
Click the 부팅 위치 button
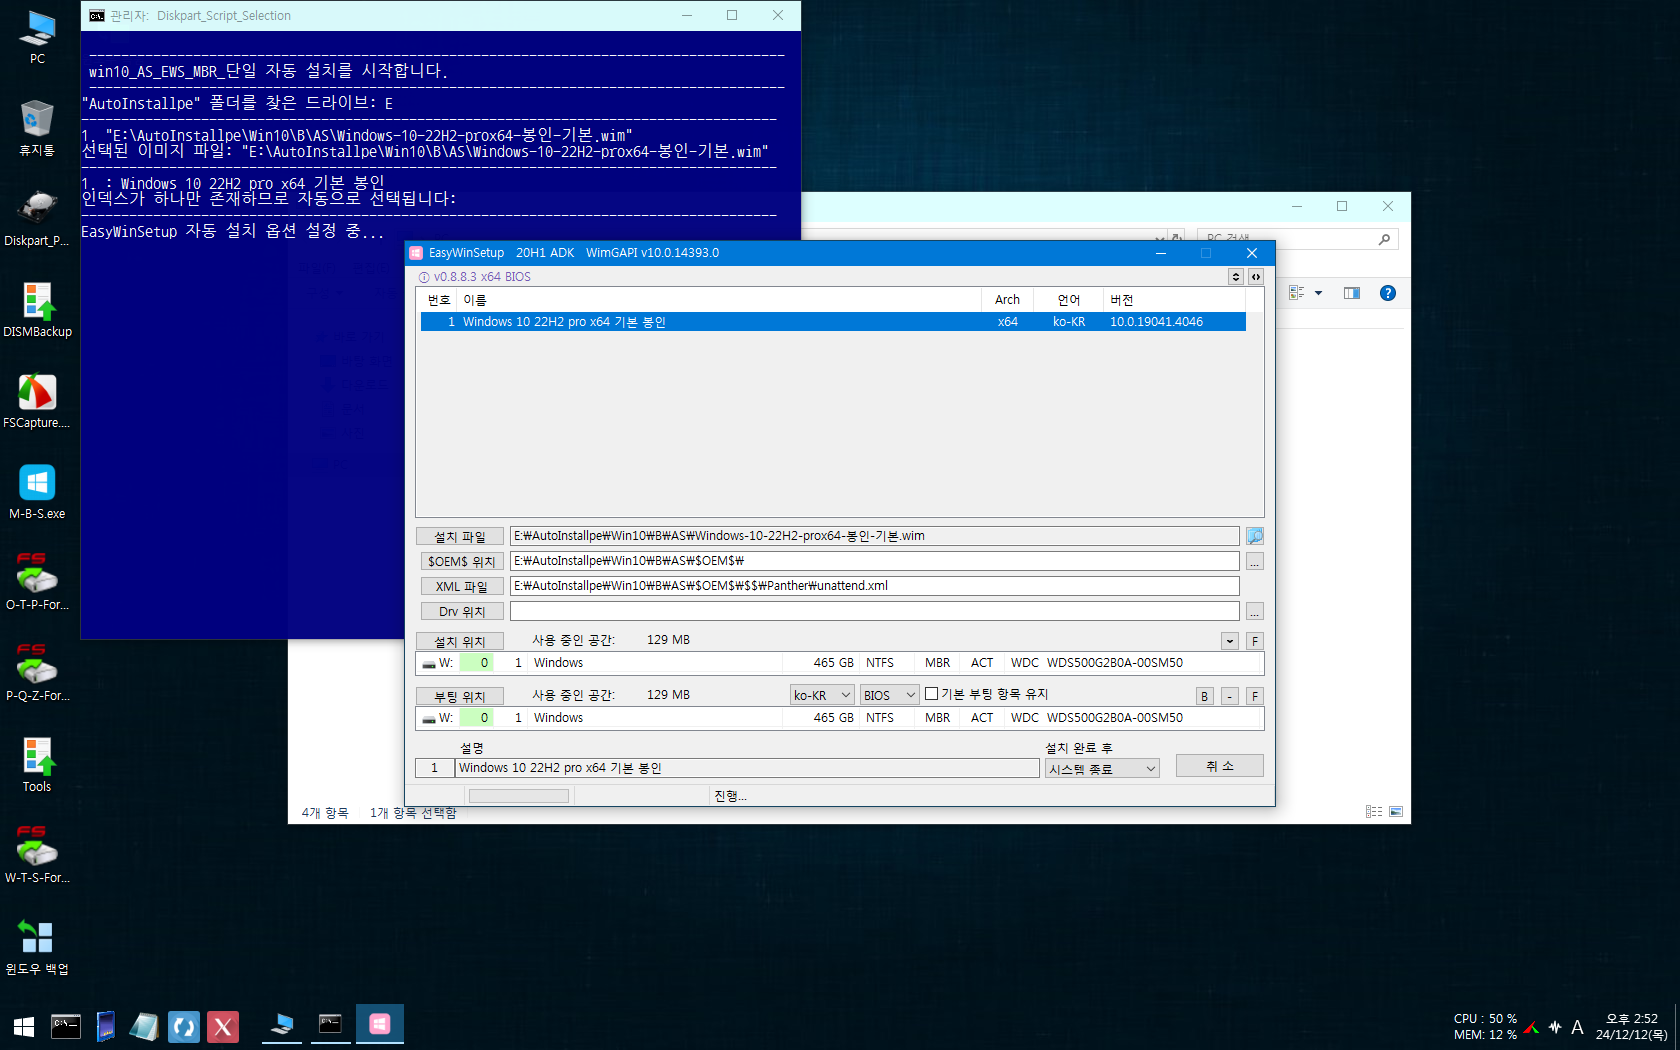[x=460, y=697]
